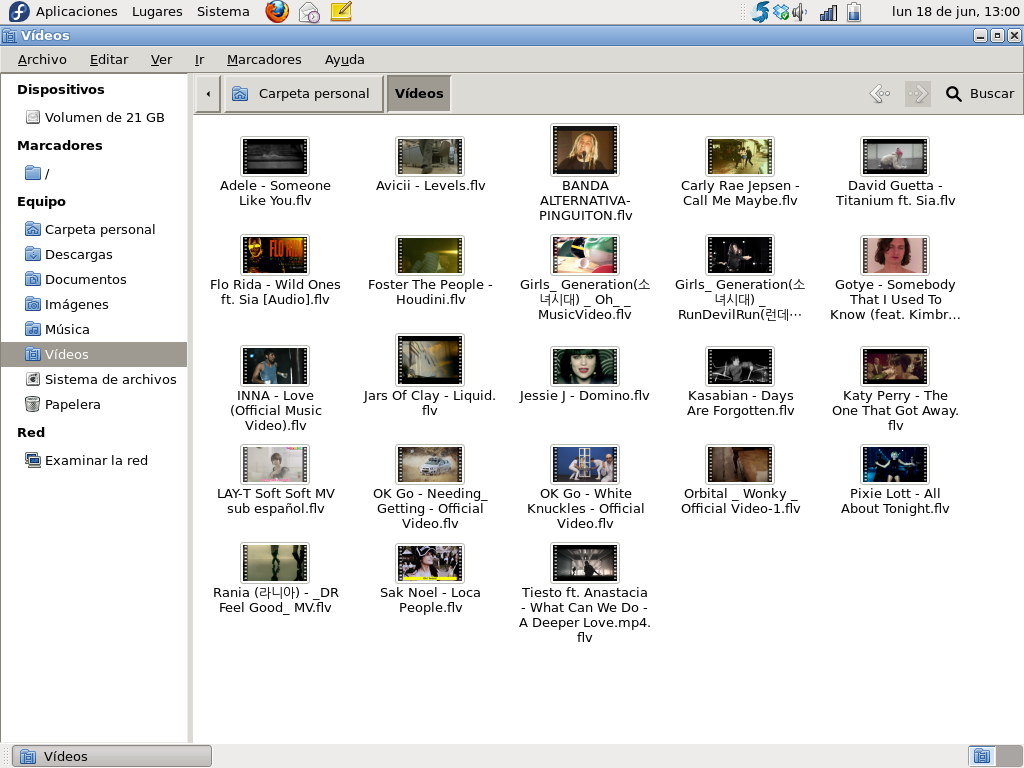Select Girls Generation RunDevilRun video
The image size is (1024, 768).
click(x=740, y=255)
